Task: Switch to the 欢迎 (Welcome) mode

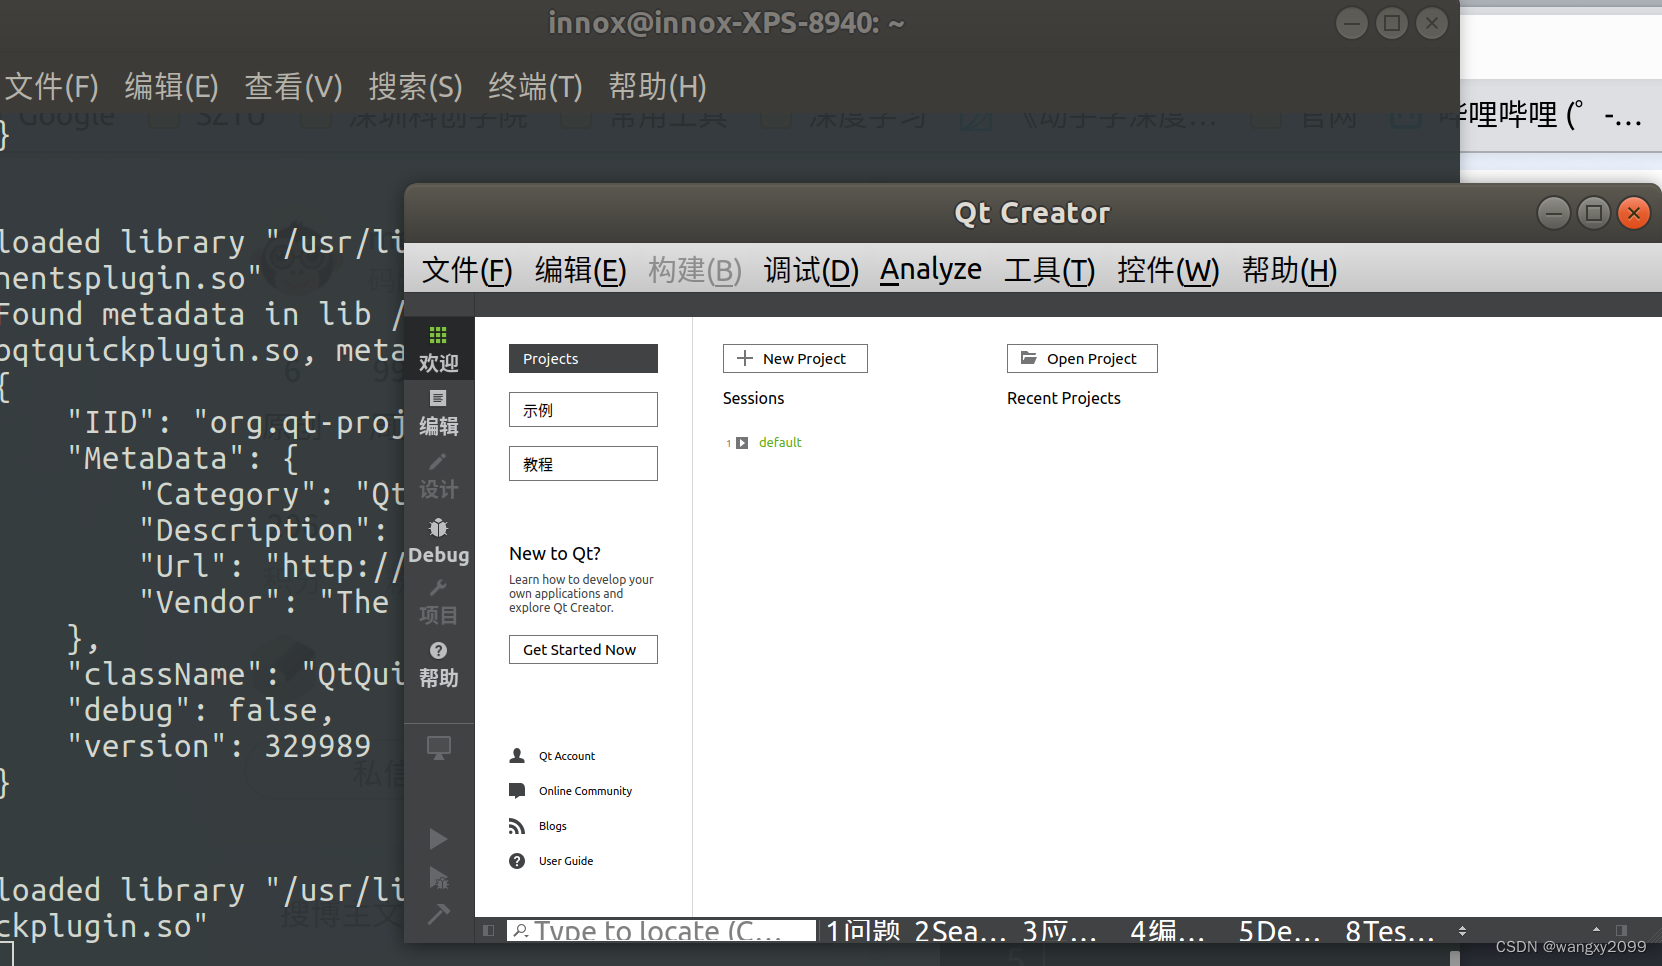Action: [438, 349]
